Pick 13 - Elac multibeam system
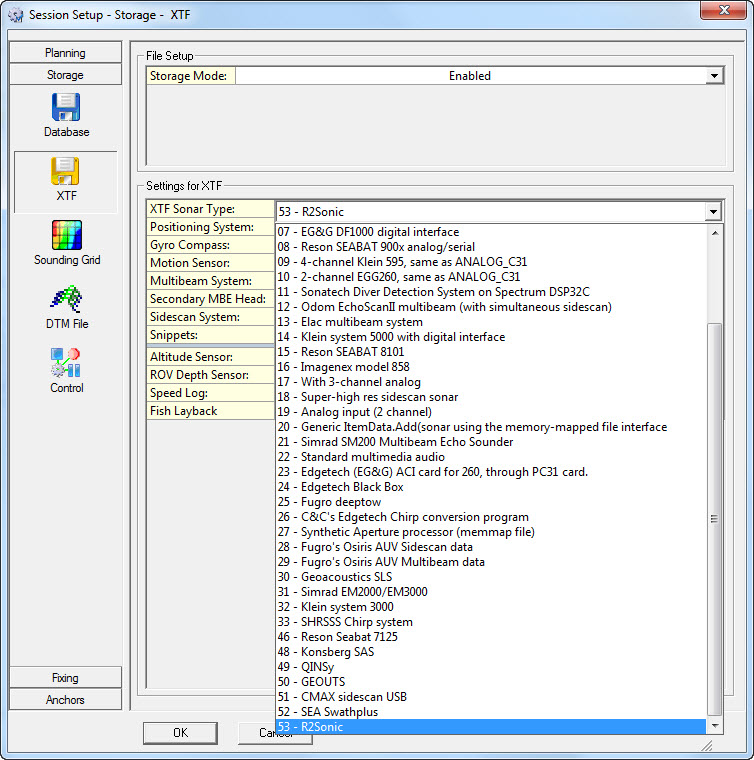Screen dimensions: 754x760 349,322
